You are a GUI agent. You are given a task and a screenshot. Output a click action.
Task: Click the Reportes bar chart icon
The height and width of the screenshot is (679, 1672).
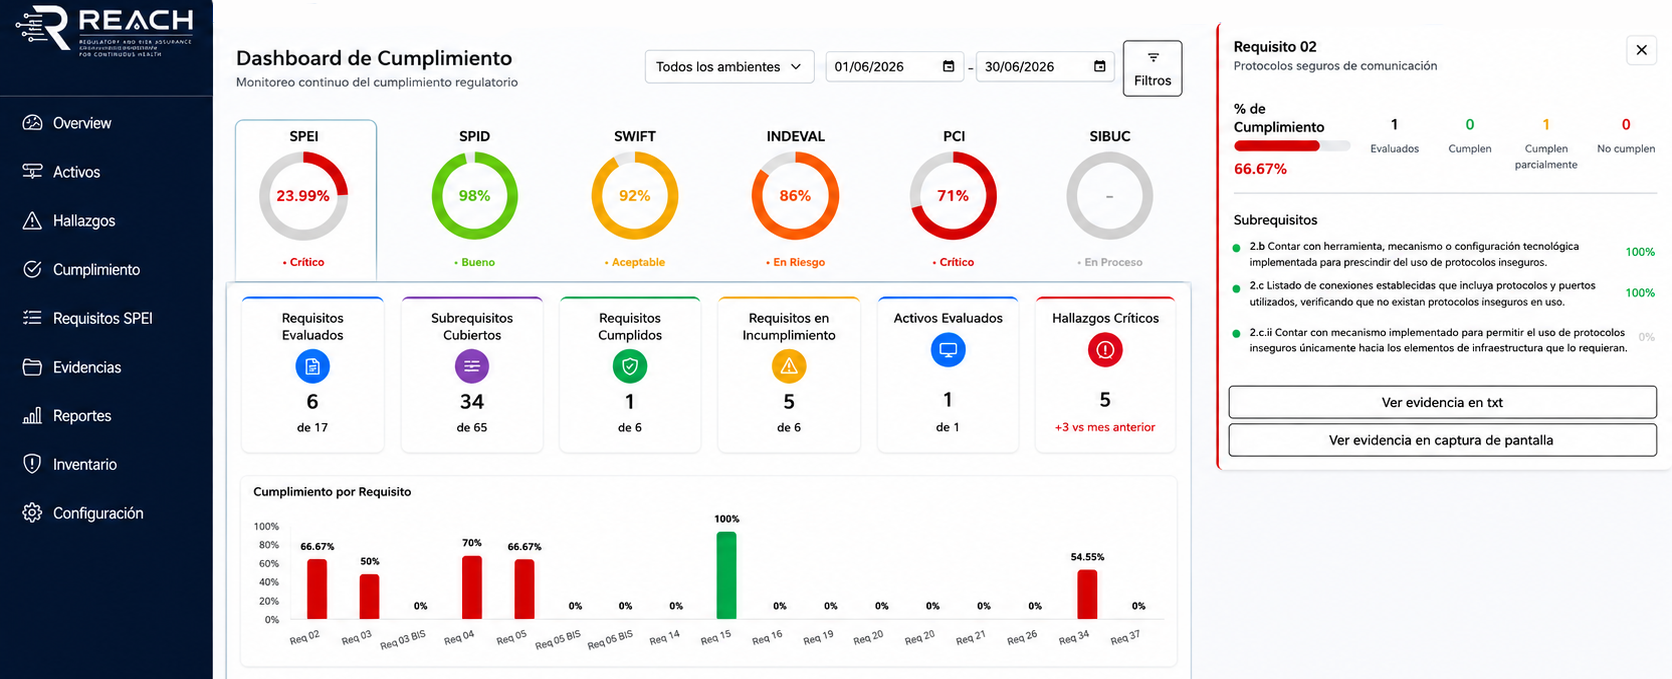(32, 416)
